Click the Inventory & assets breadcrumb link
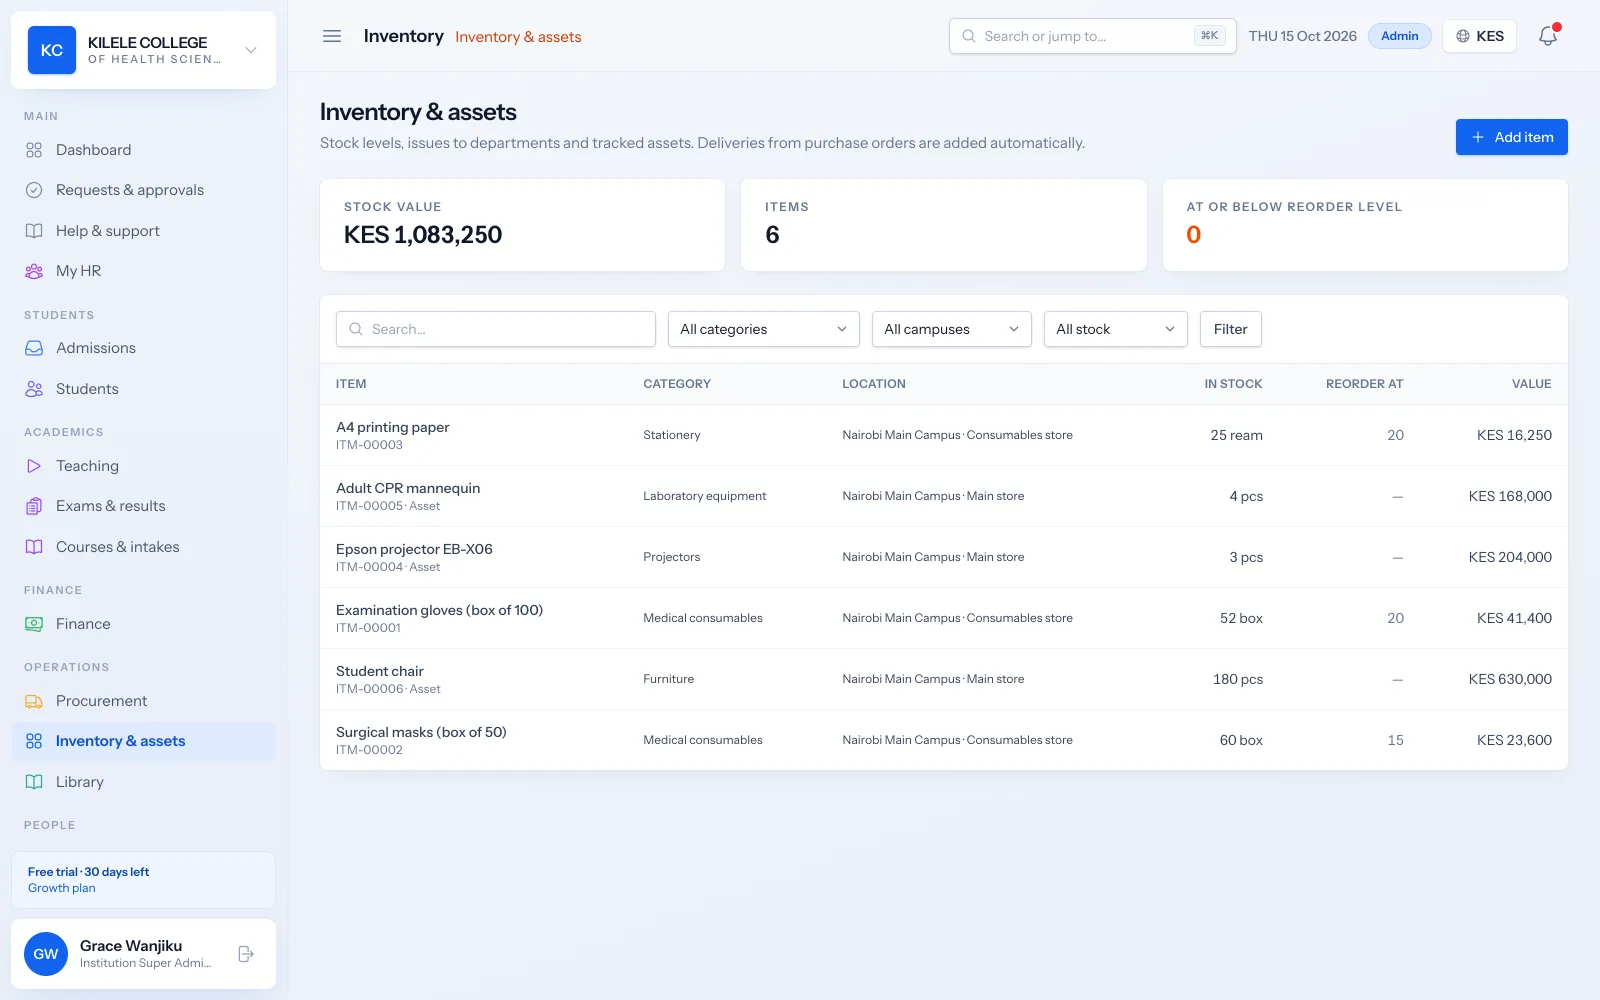Viewport: 1600px width, 1000px height. pos(518,37)
